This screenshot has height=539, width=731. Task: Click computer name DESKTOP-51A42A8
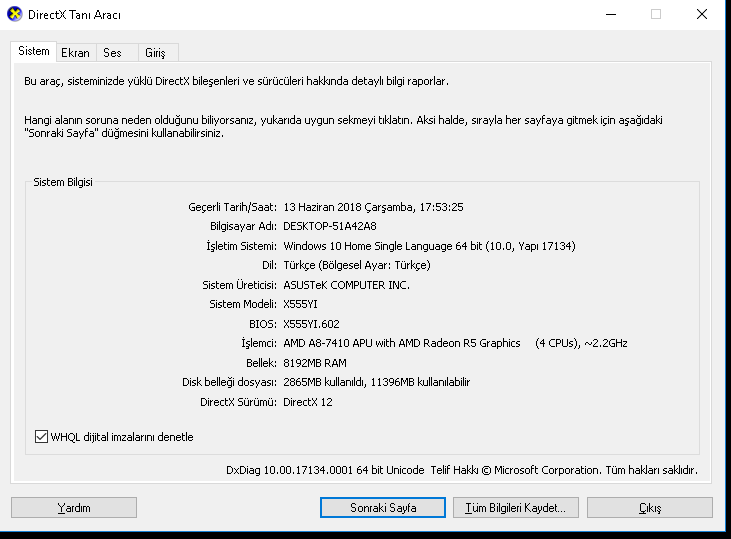tap(330, 226)
